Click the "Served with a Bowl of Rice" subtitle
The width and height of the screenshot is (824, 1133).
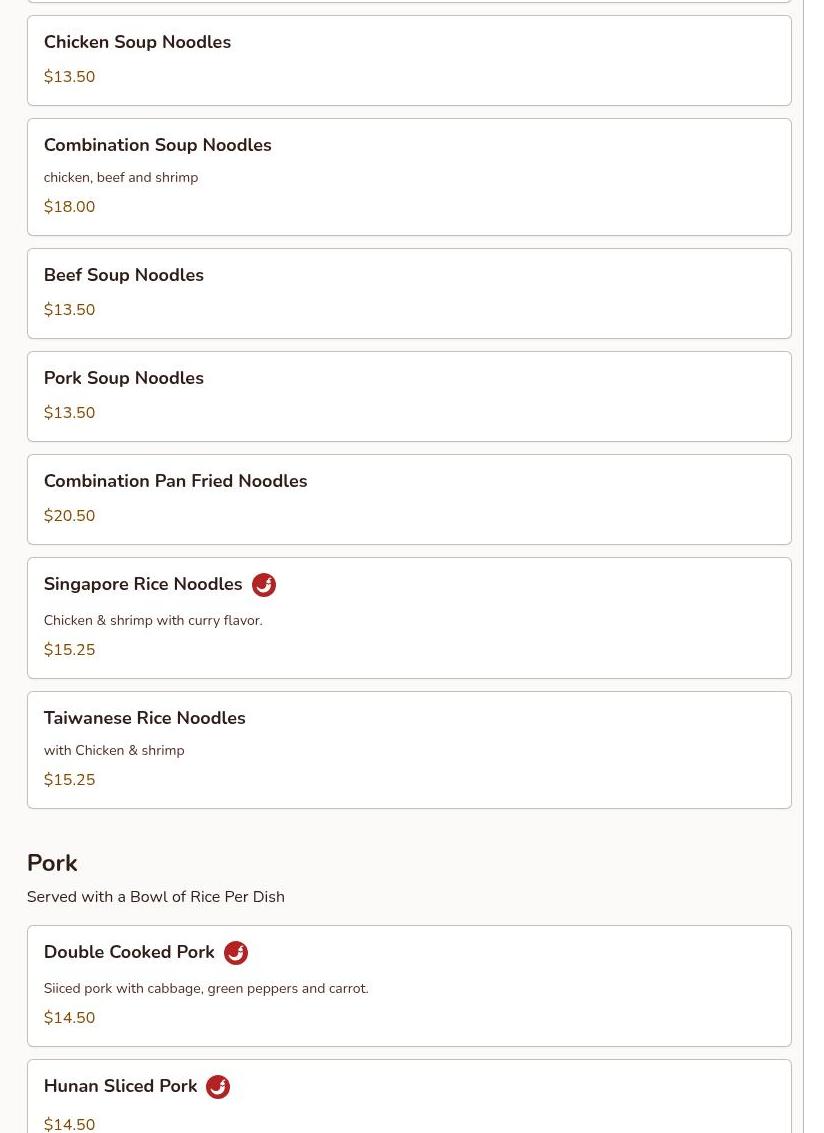[155, 897]
